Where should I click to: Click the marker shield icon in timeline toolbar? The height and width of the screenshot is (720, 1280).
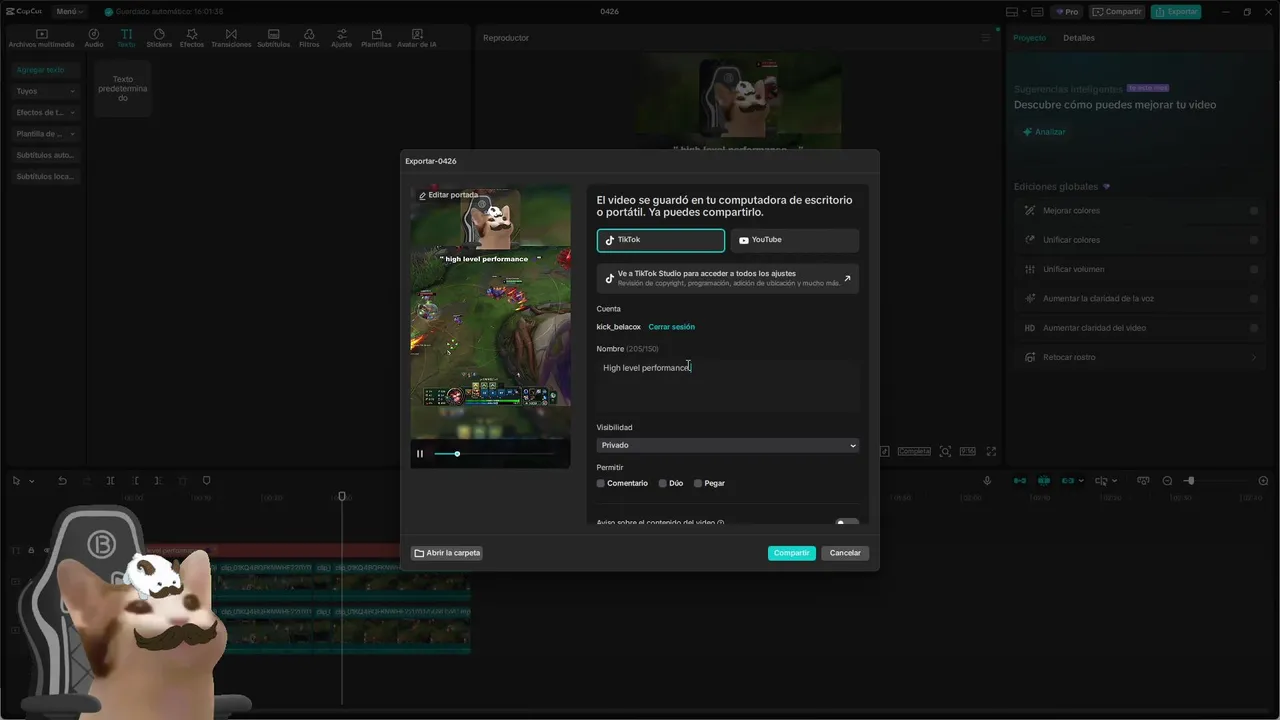point(207,481)
